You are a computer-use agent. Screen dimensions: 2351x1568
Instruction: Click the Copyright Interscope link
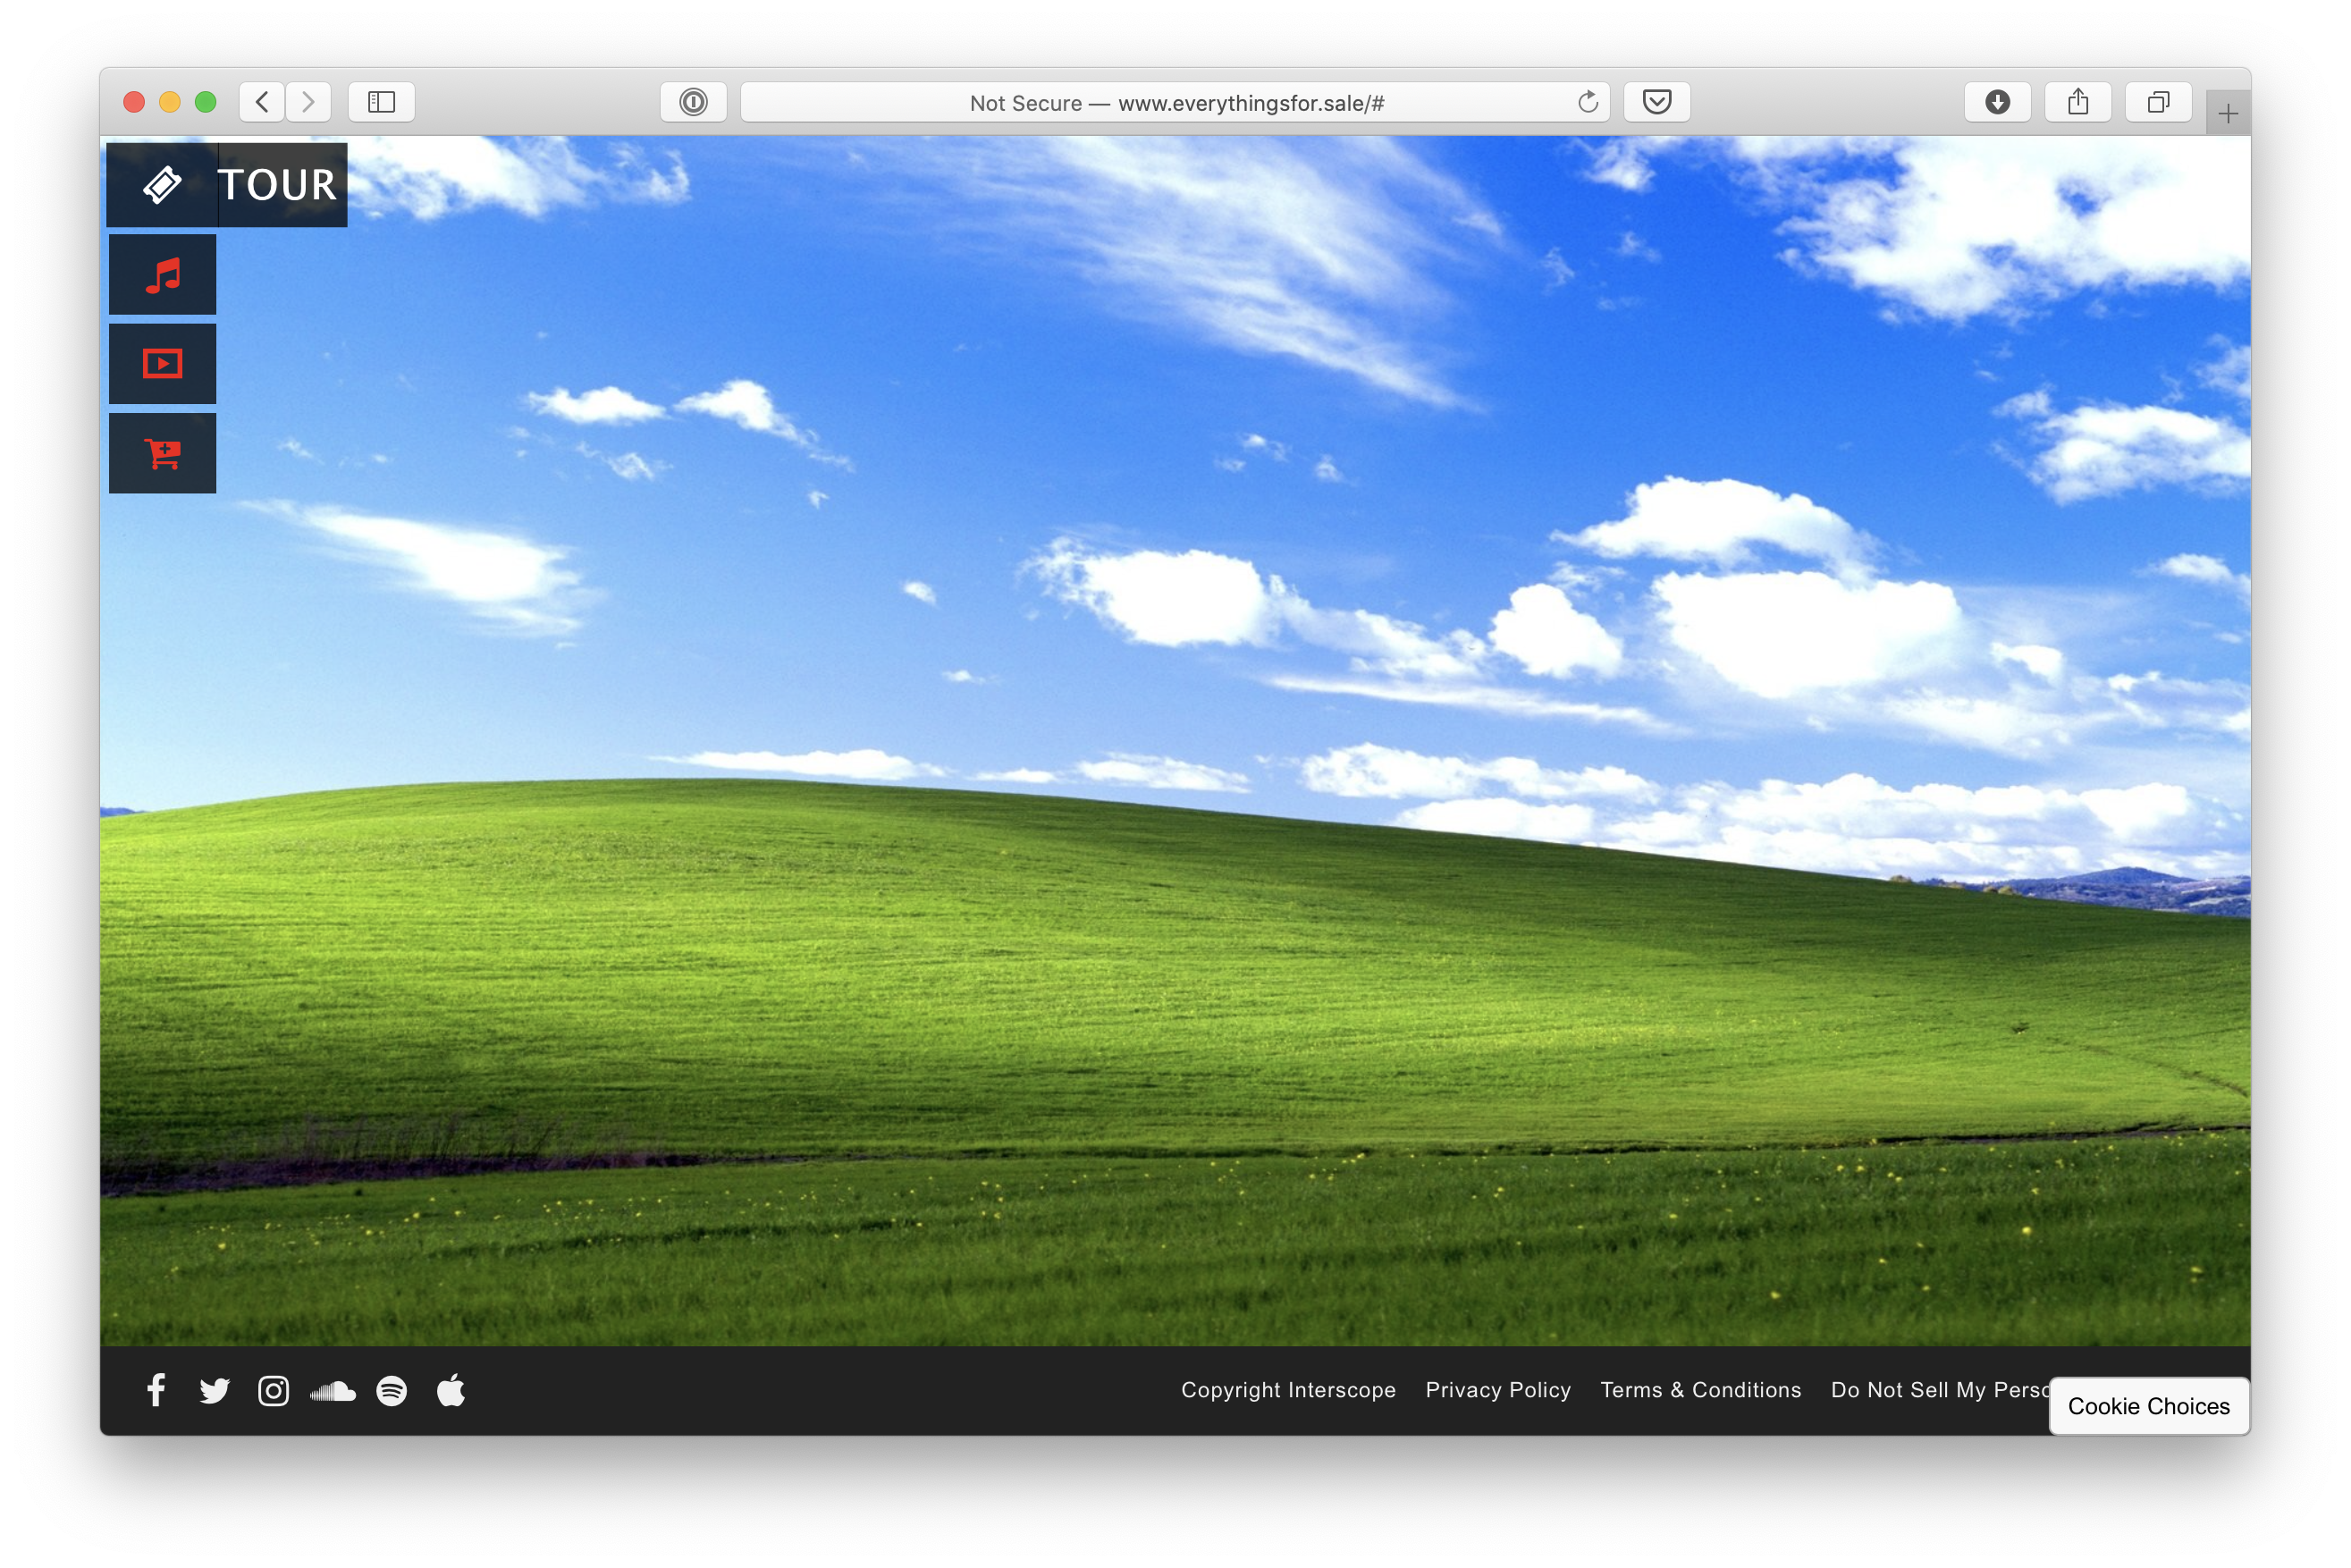[1288, 1390]
